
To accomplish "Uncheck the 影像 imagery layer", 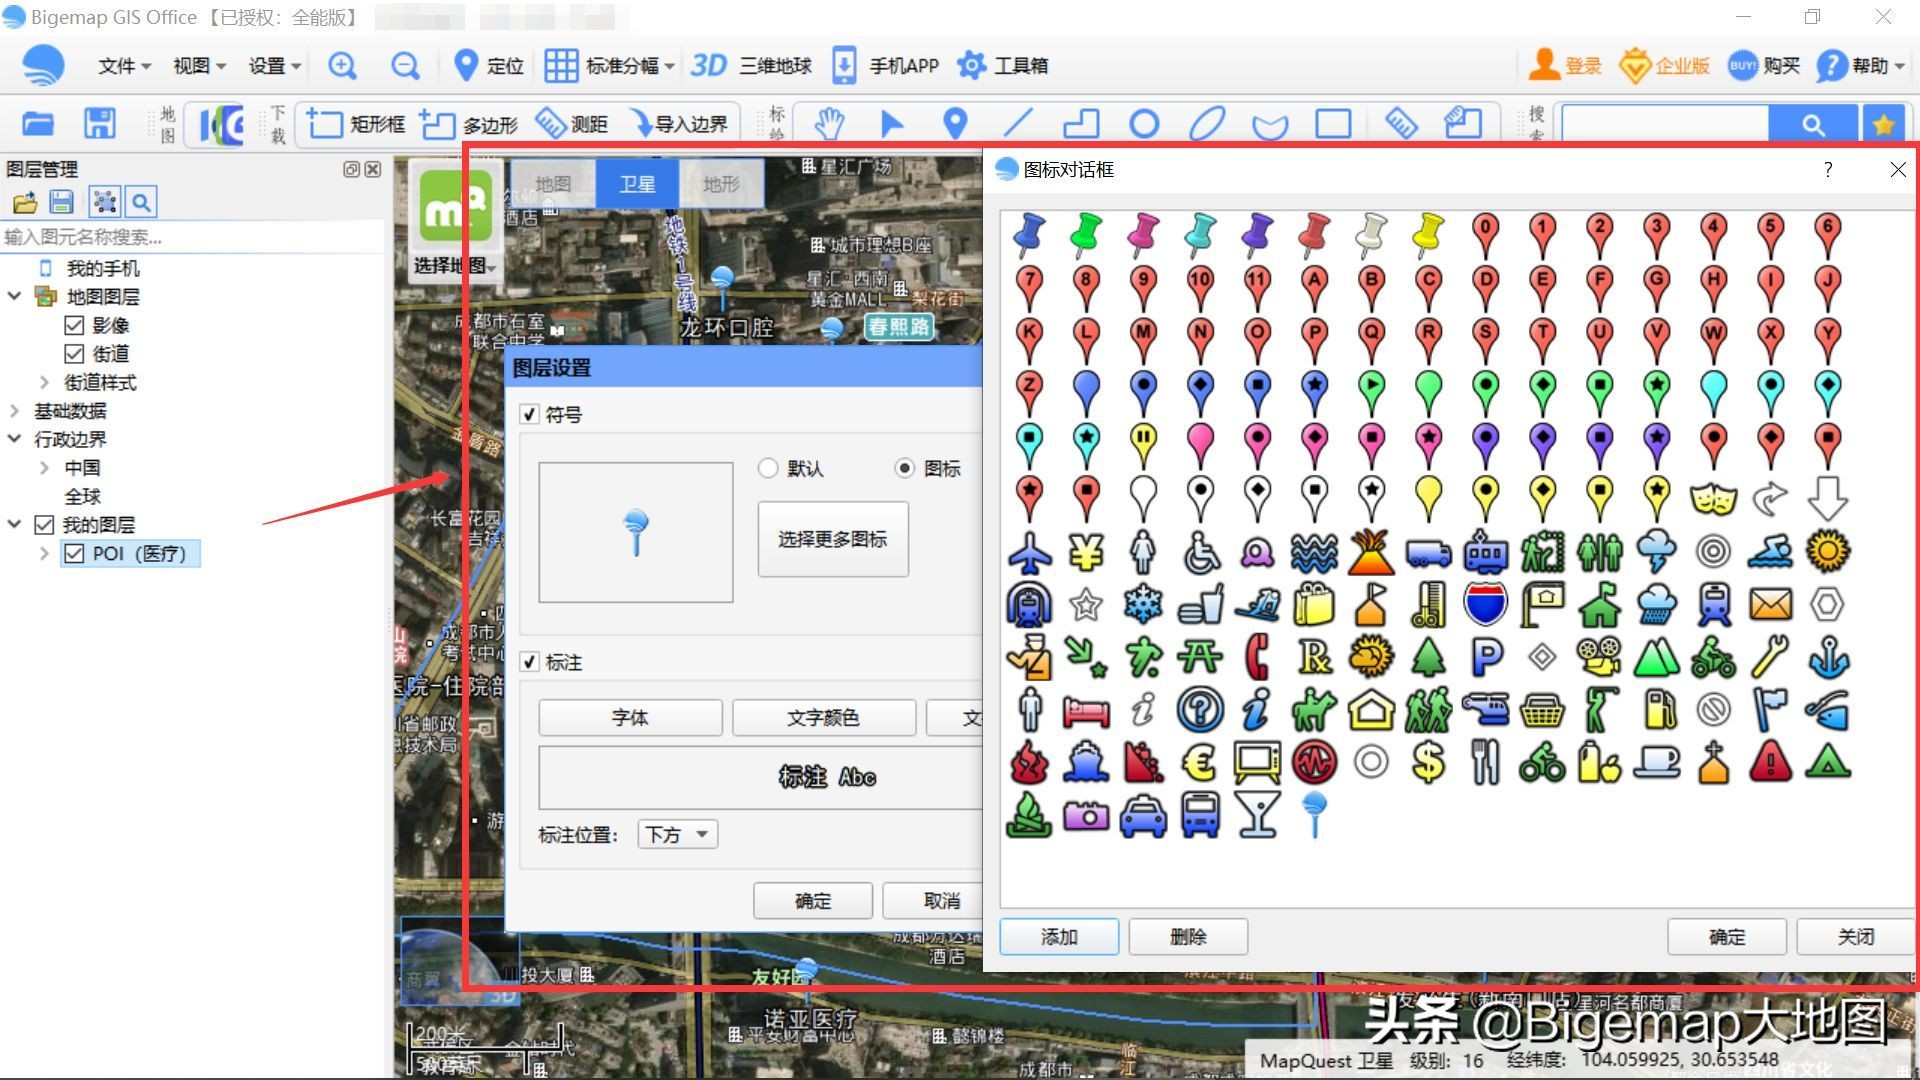I will 74,324.
